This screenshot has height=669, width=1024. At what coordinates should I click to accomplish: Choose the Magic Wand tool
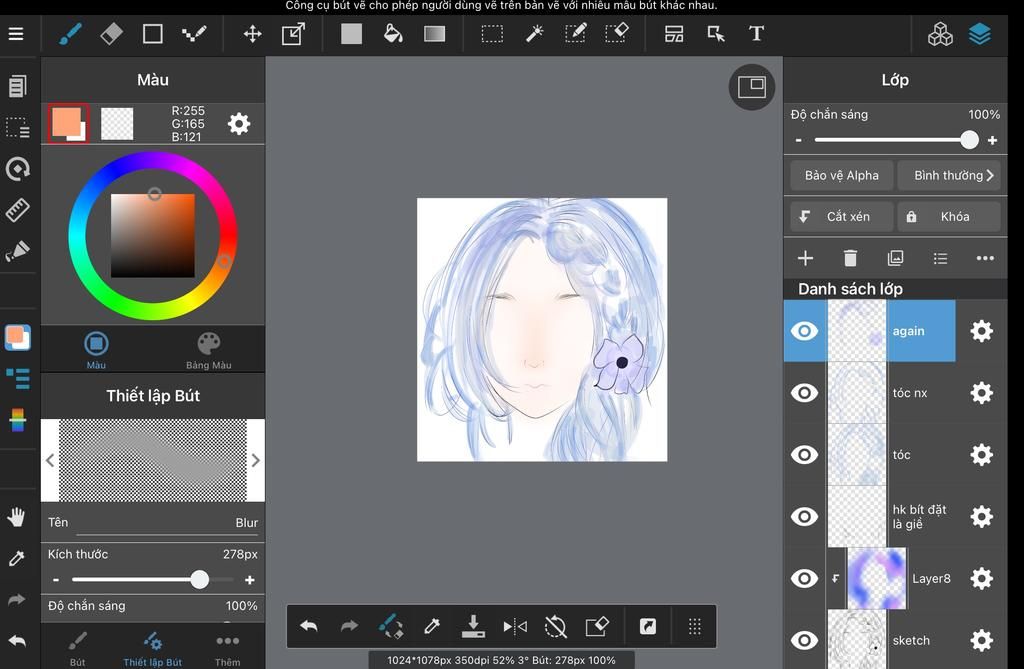(x=534, y=33)
